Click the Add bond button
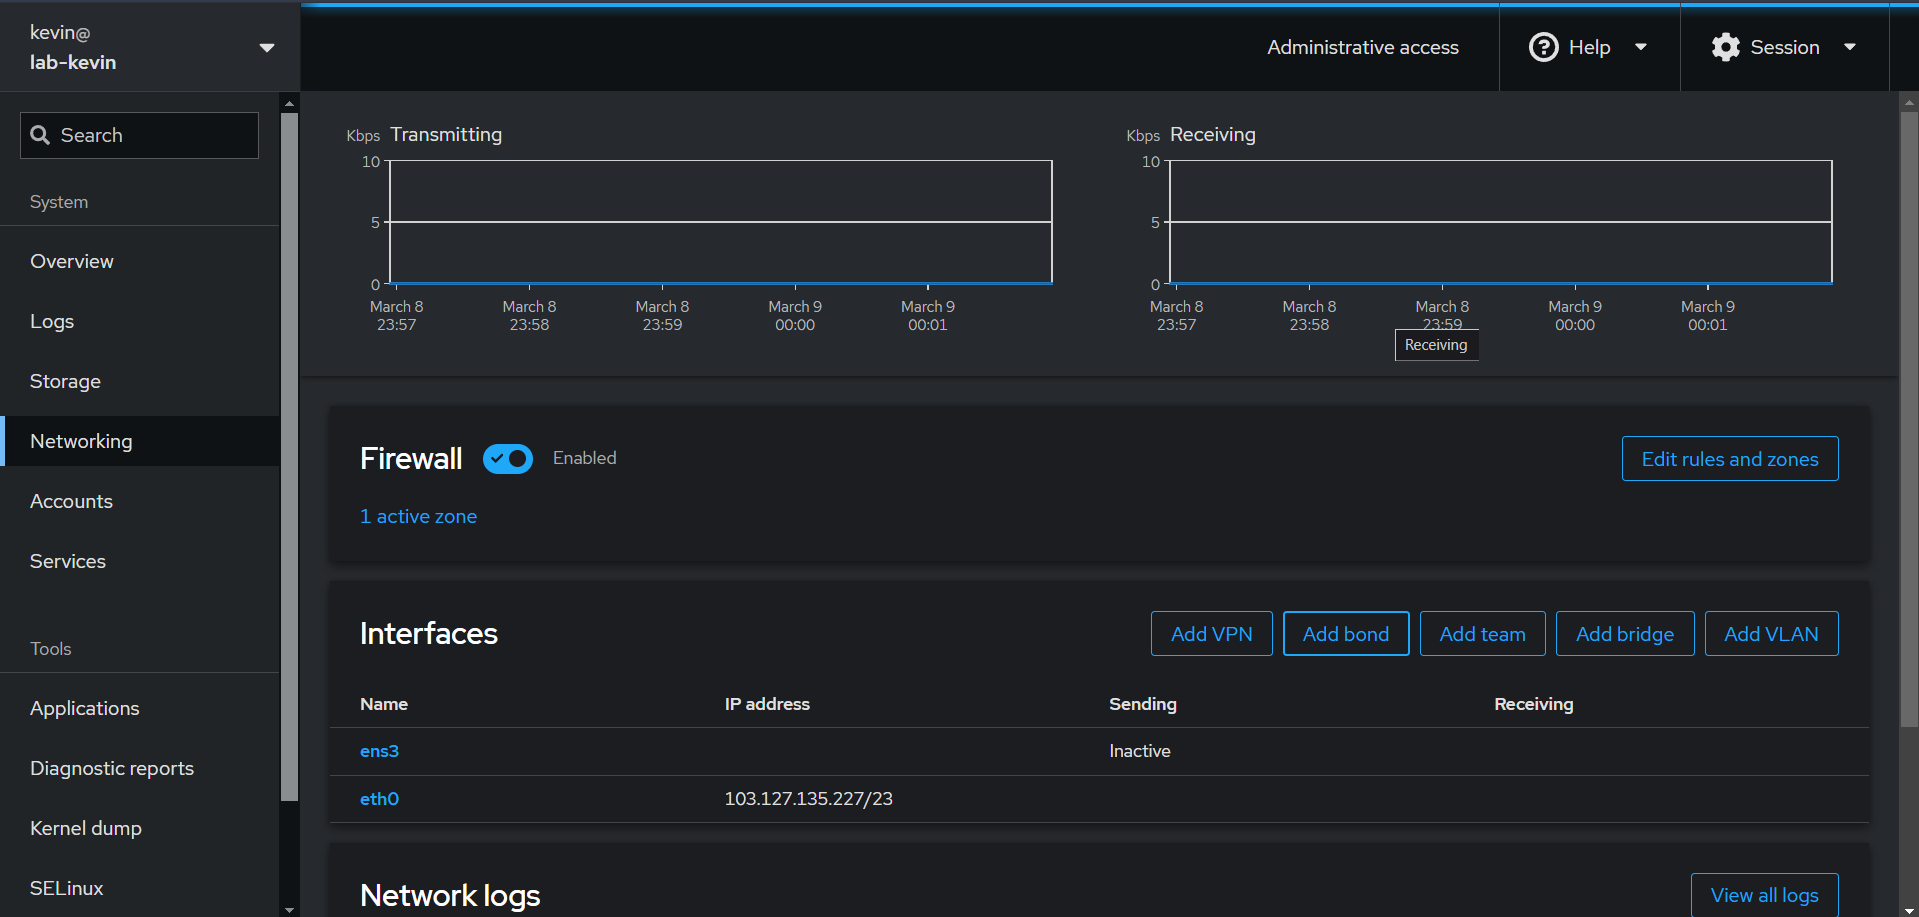Viewport: 1919px width, 917px height. 1345,634
